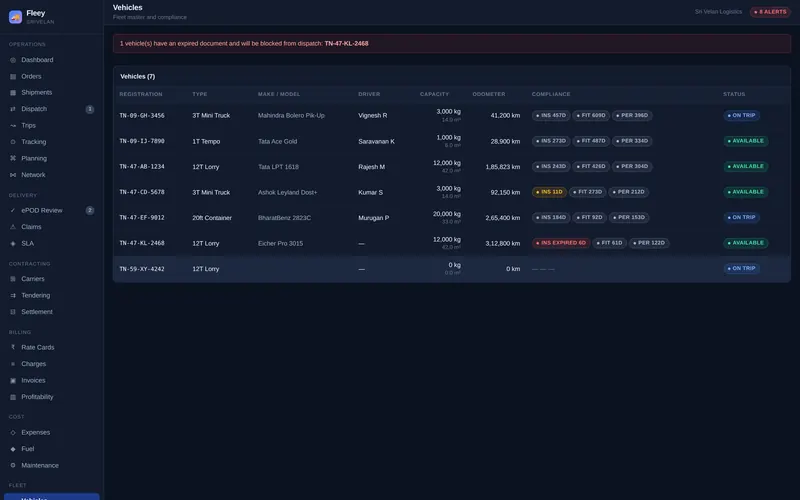Click the Invoices sidebar icon

pyautogui.click(x=13, y=381)
